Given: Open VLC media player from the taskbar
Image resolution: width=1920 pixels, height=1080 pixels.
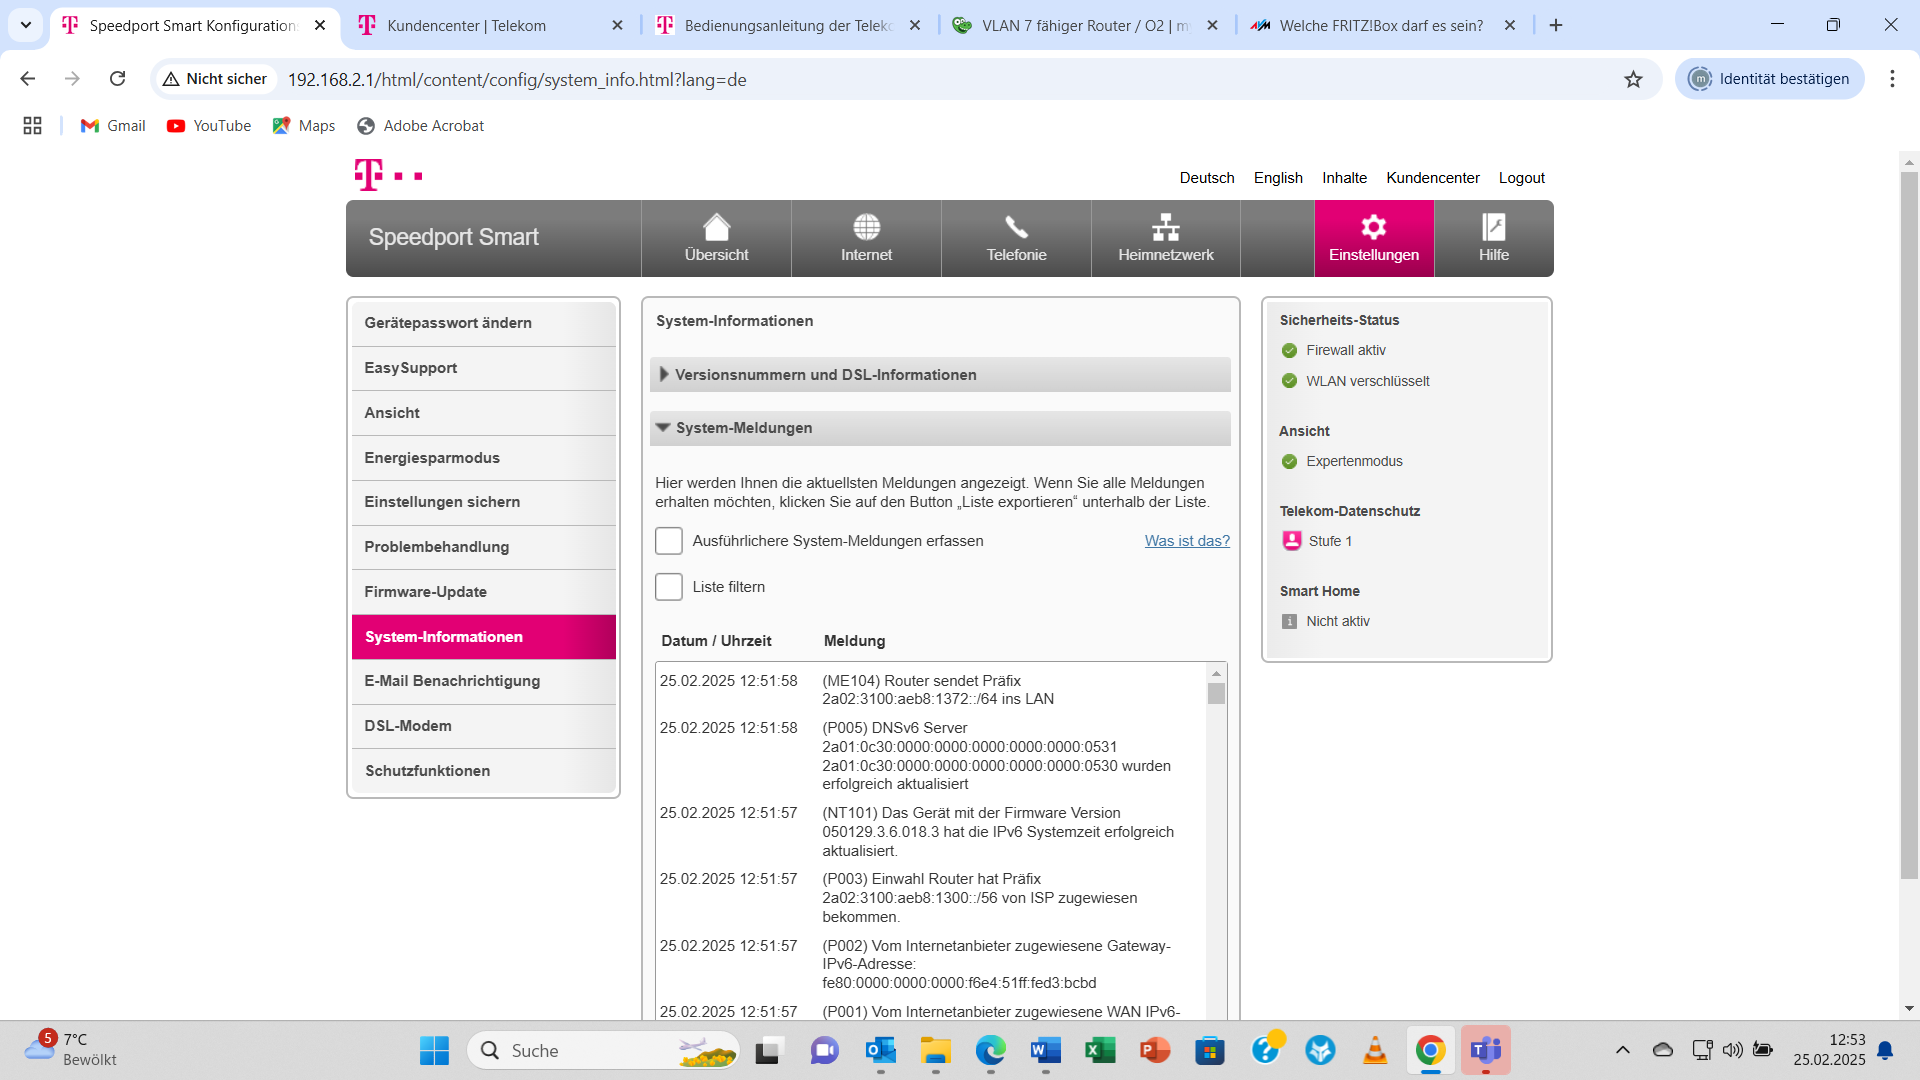Looking at the screenshot, I should click(x=1375, y=1050).
